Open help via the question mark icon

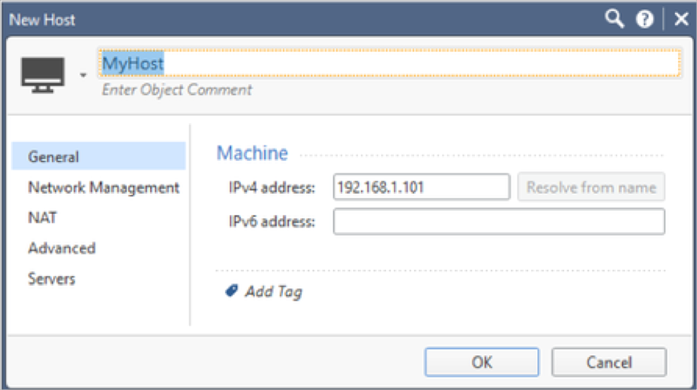pyautogui.click(x=644, y=19)
